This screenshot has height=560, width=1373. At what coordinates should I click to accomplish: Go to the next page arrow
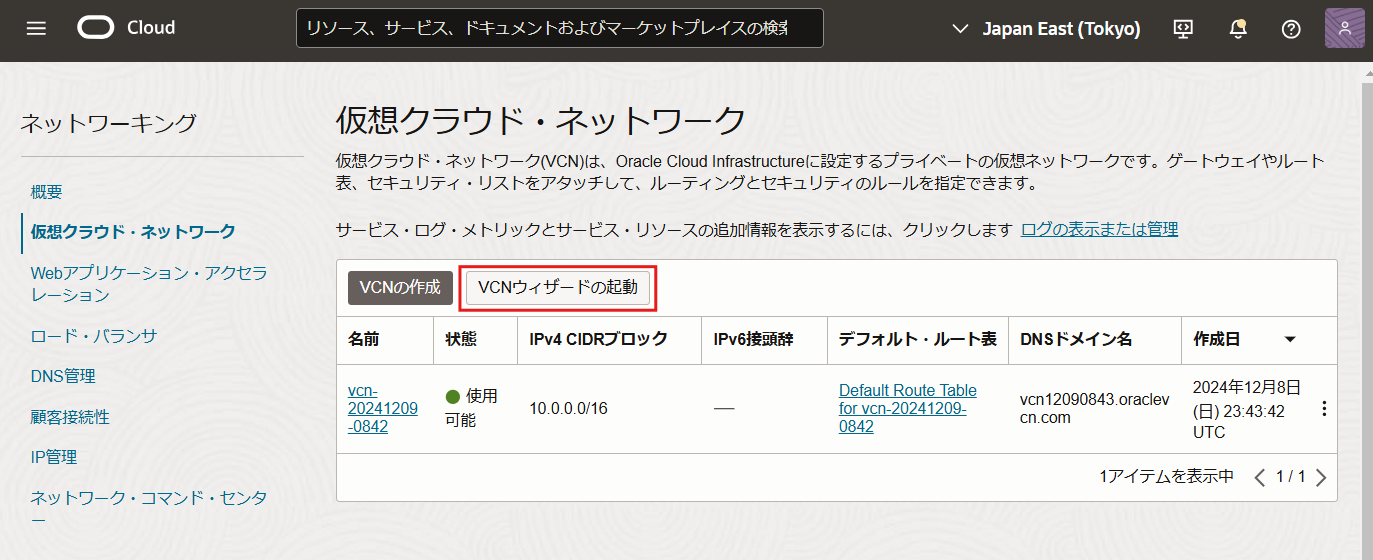(1321, 477)
